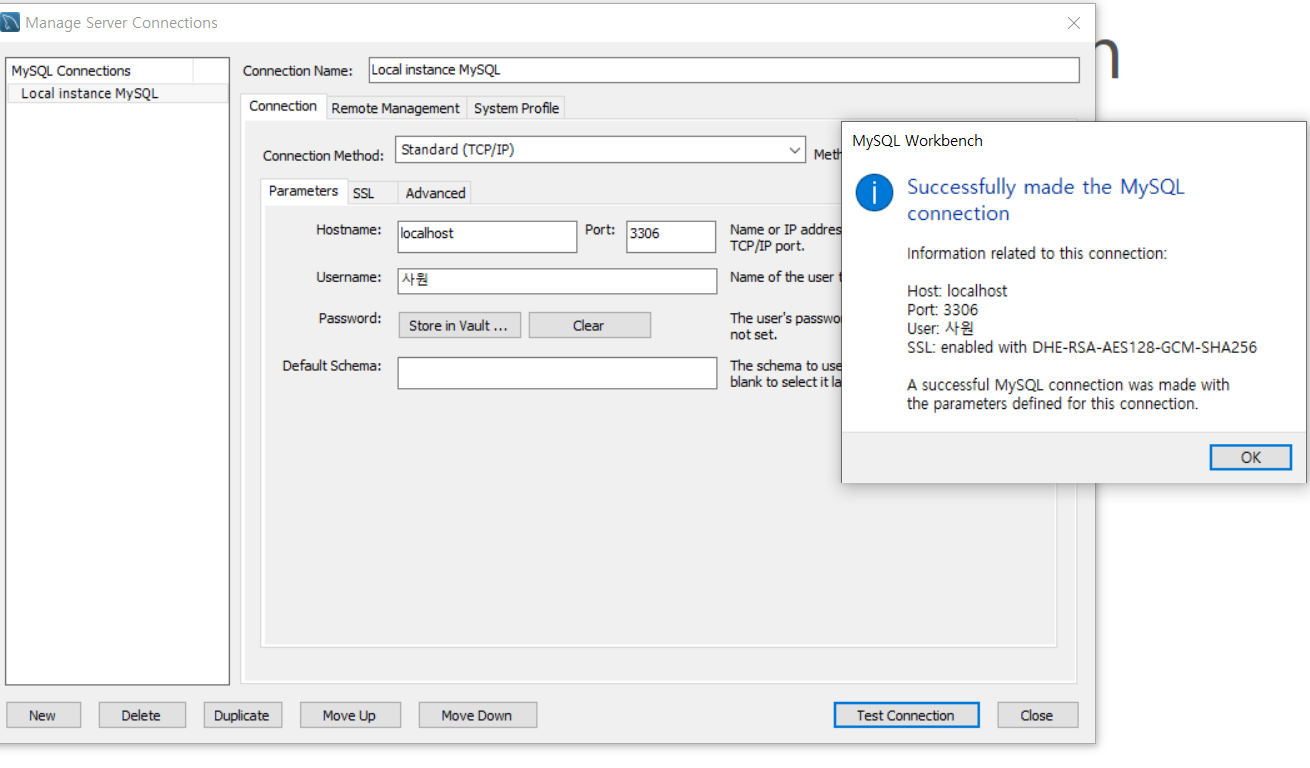Screen dimensions: 1310x768
Task: Click the Duplicate connection button
Action: [x=242, y=715]
